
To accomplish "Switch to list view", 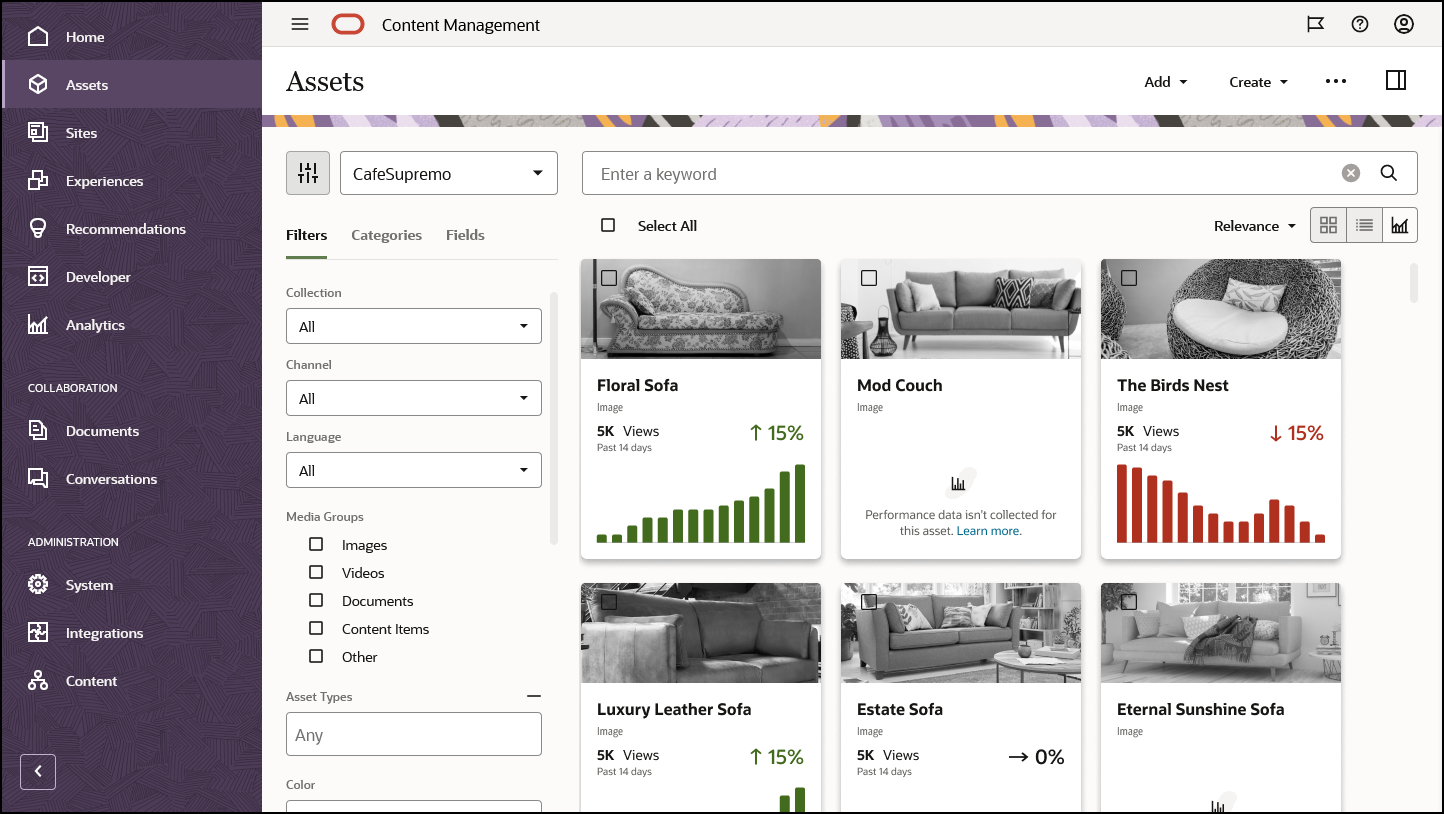I will pyautogui.click(x=1365, y=226).
